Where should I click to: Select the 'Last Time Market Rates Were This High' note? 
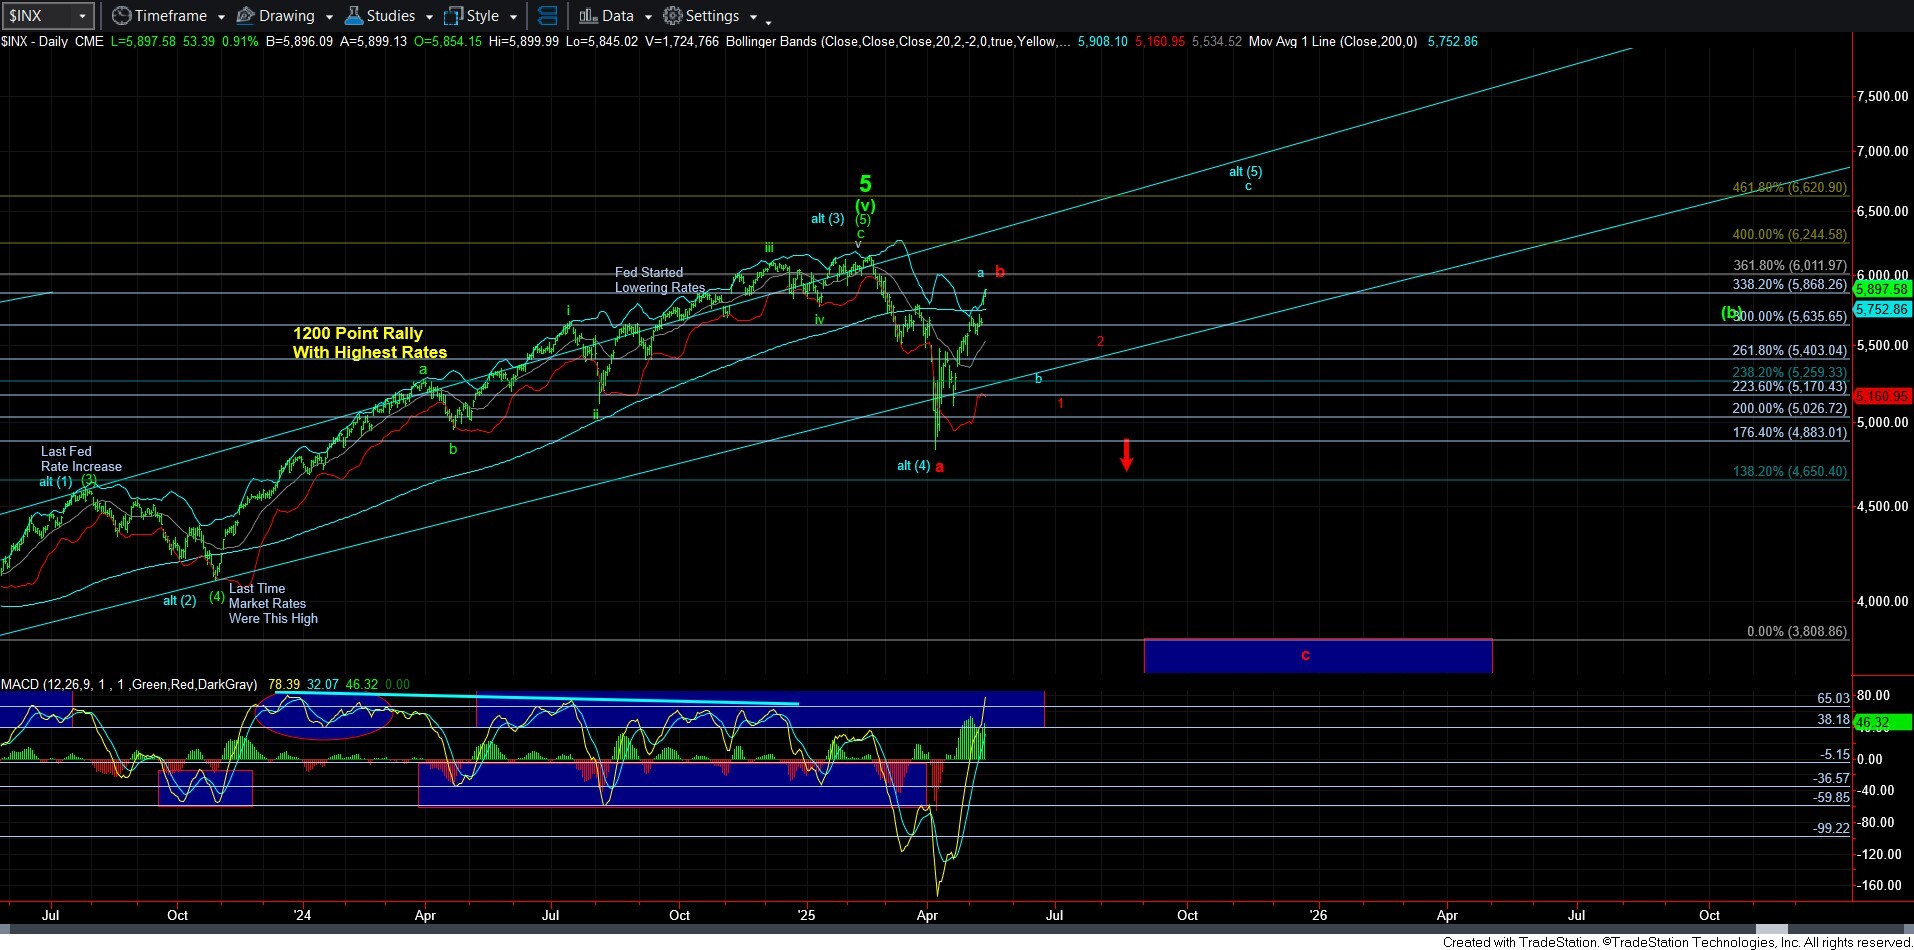(x=273, y=603)
